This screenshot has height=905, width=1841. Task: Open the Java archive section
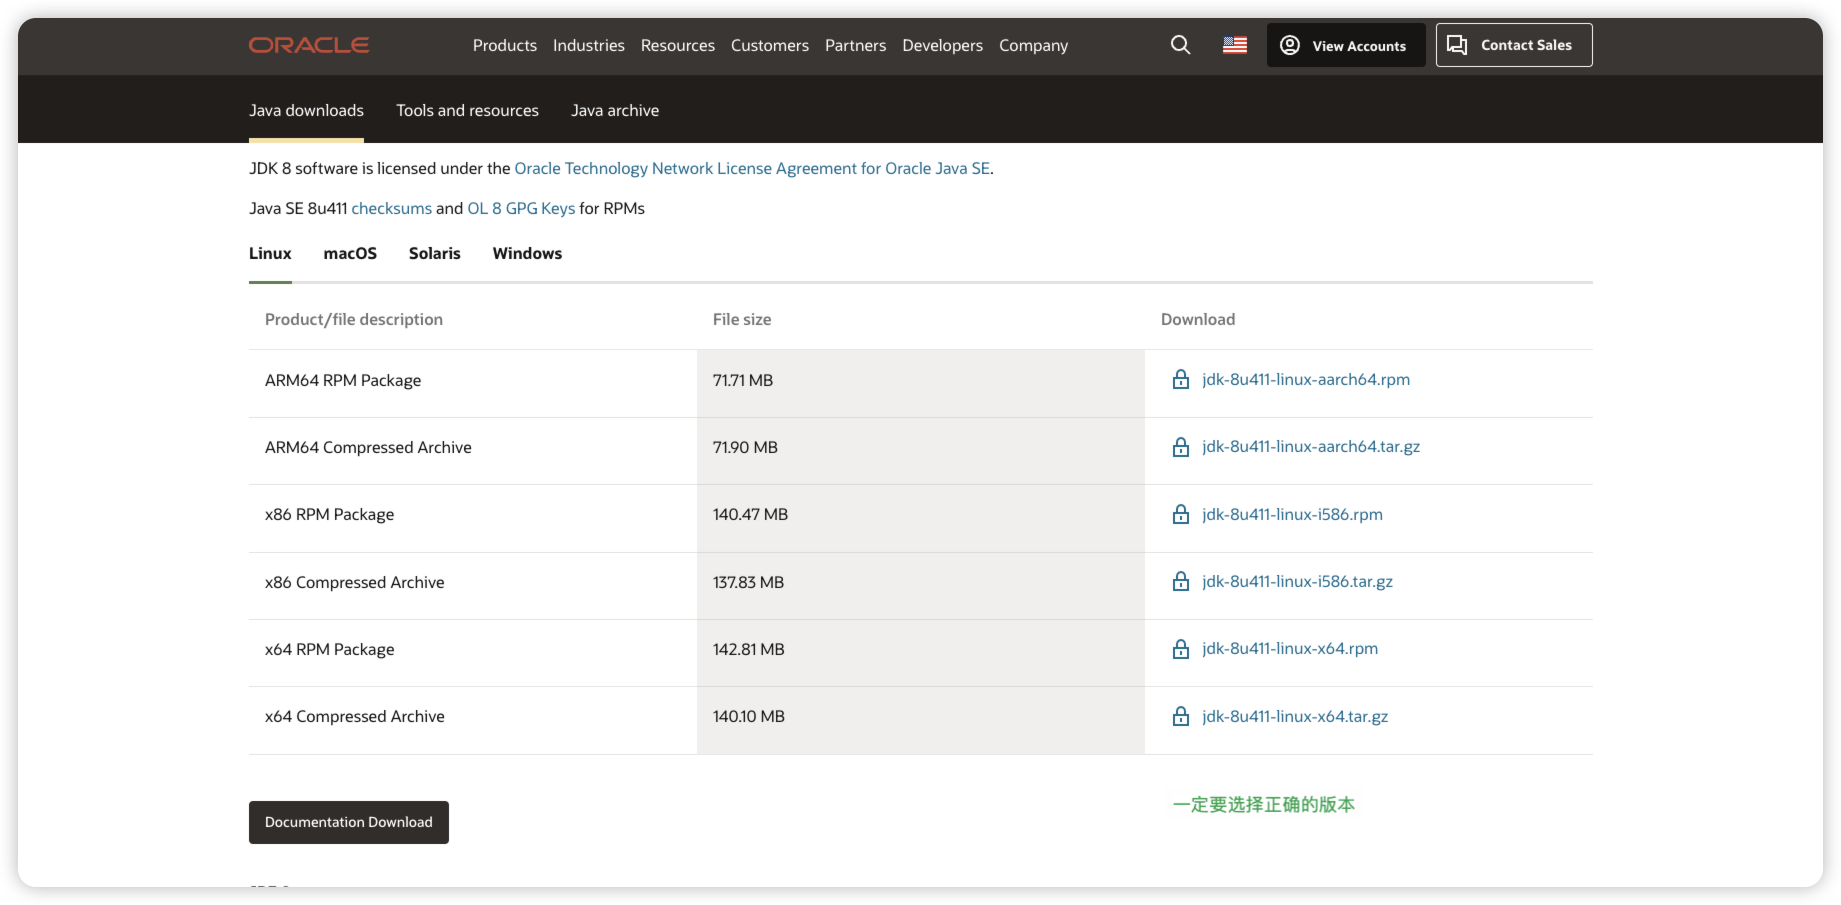point(615,110)
